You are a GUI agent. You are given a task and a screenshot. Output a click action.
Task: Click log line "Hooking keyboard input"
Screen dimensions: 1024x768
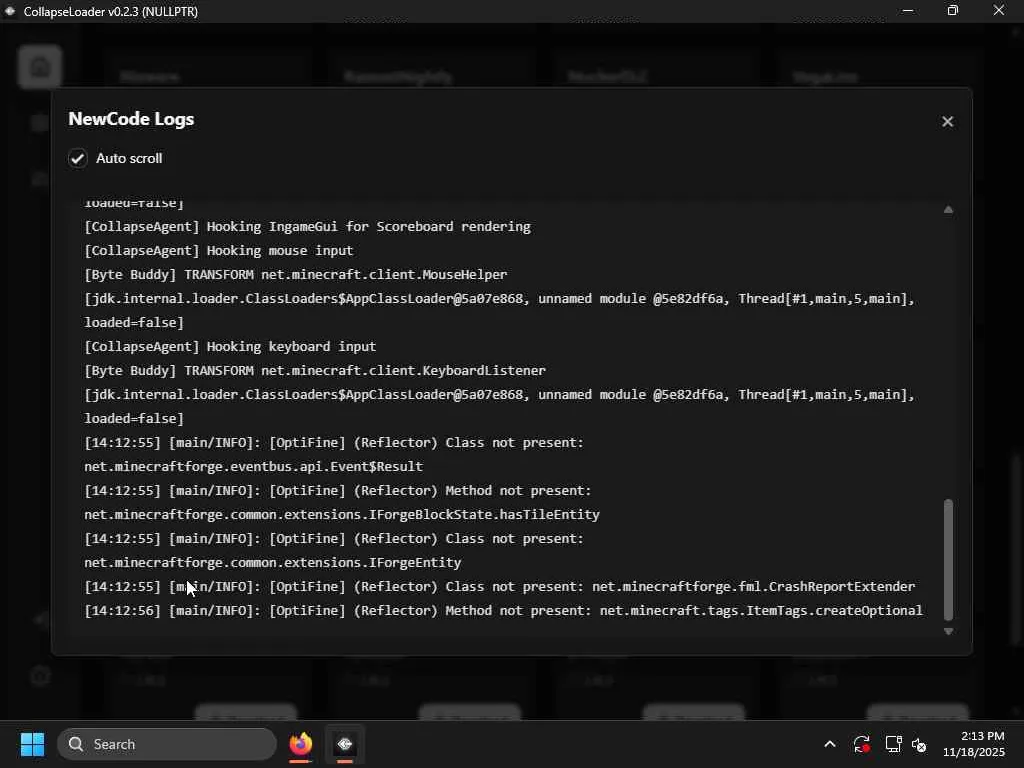tap(231, 347)
